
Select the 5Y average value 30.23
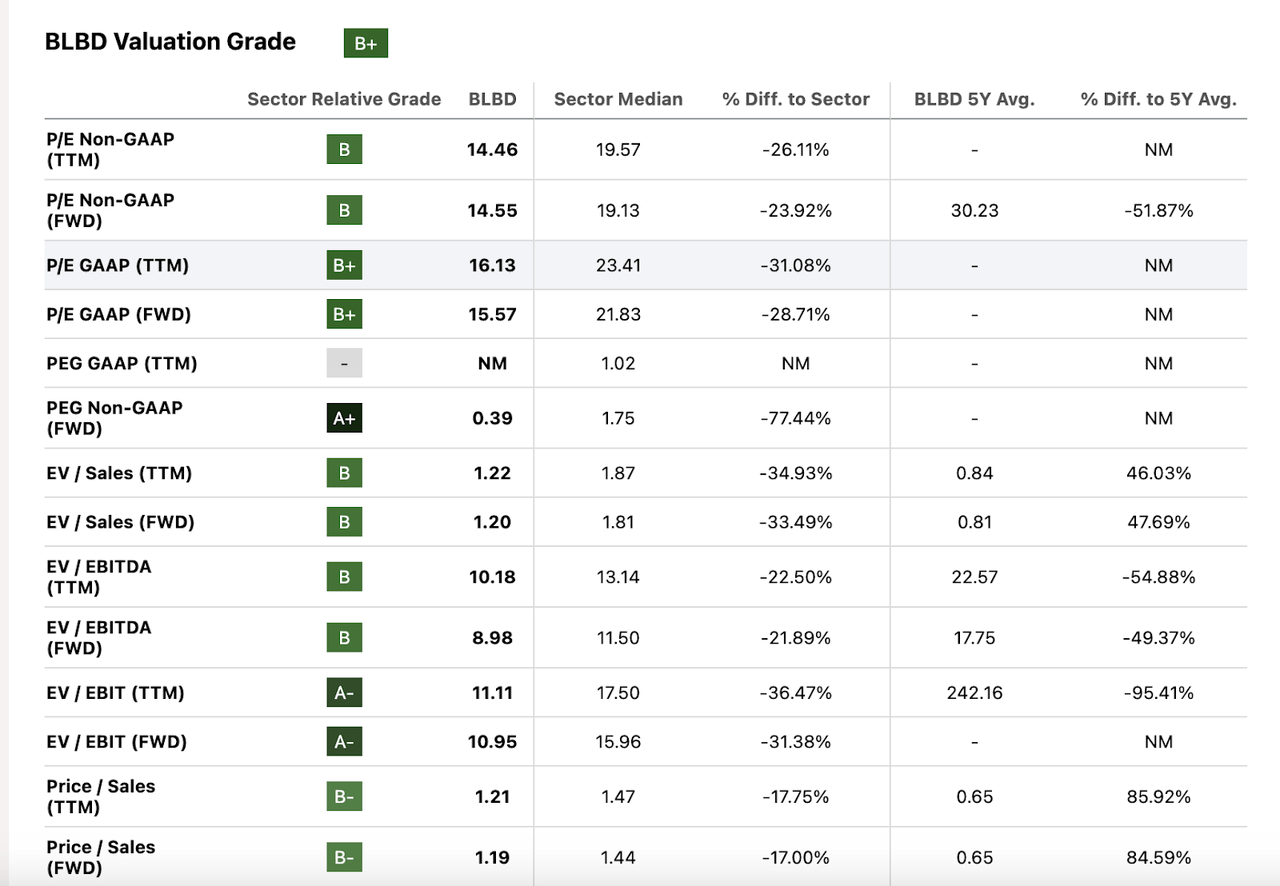[x=974, y=211]
